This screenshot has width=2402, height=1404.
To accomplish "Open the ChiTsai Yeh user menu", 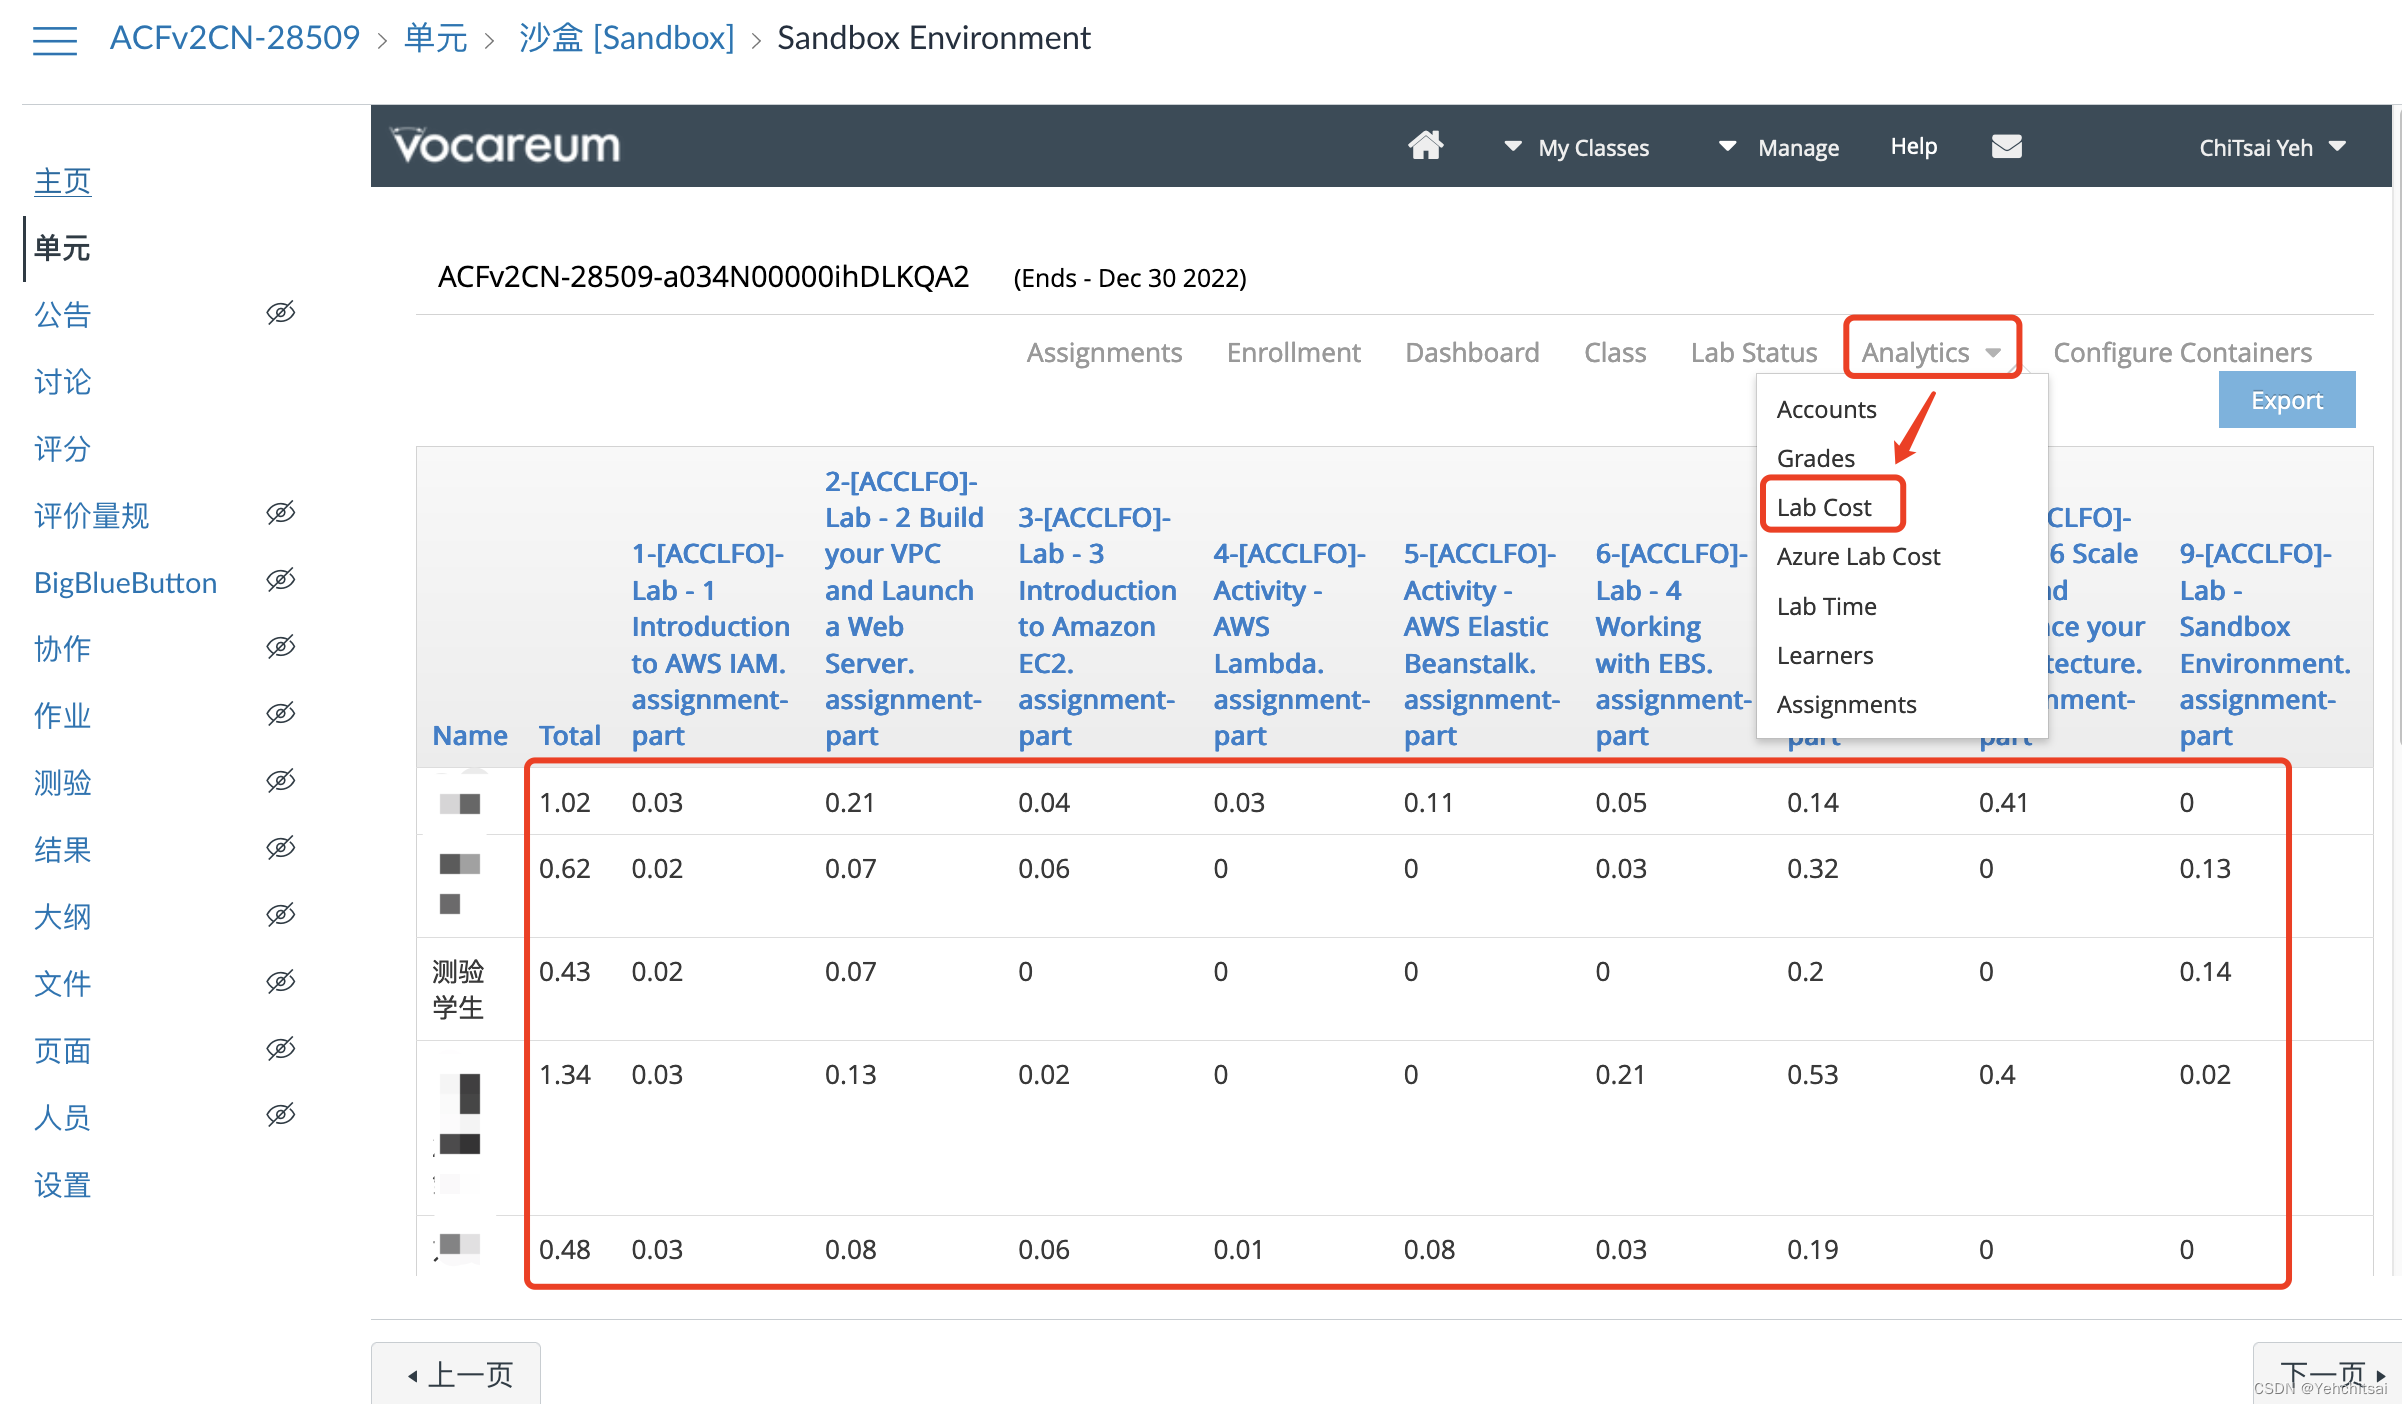I will [2272, 148].
